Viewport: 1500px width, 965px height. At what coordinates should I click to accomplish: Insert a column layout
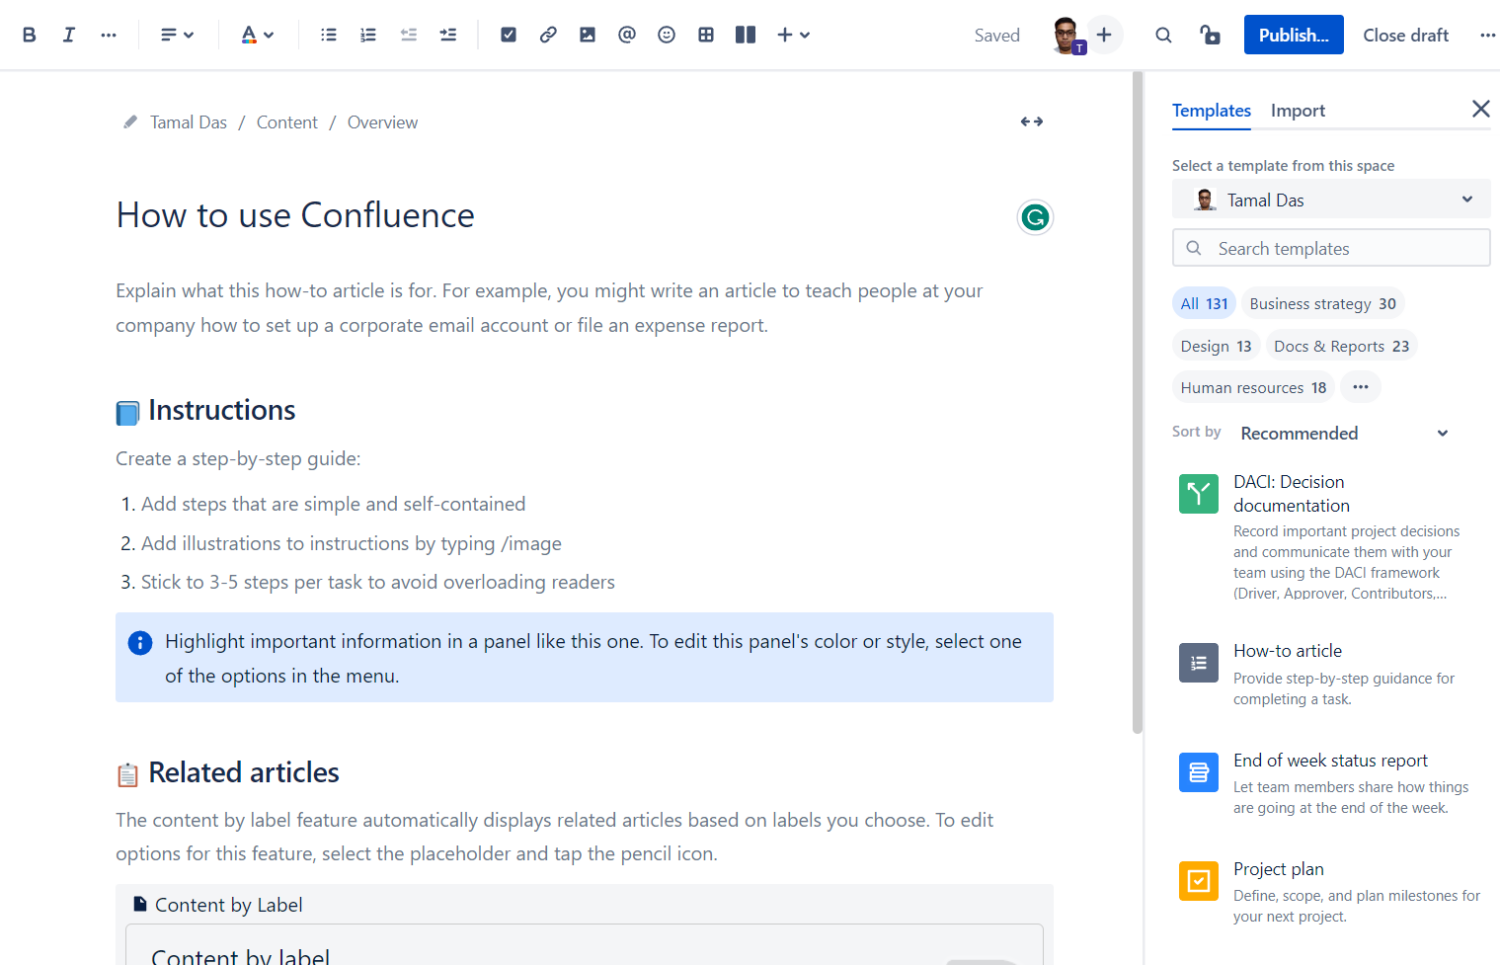(745, 35)
